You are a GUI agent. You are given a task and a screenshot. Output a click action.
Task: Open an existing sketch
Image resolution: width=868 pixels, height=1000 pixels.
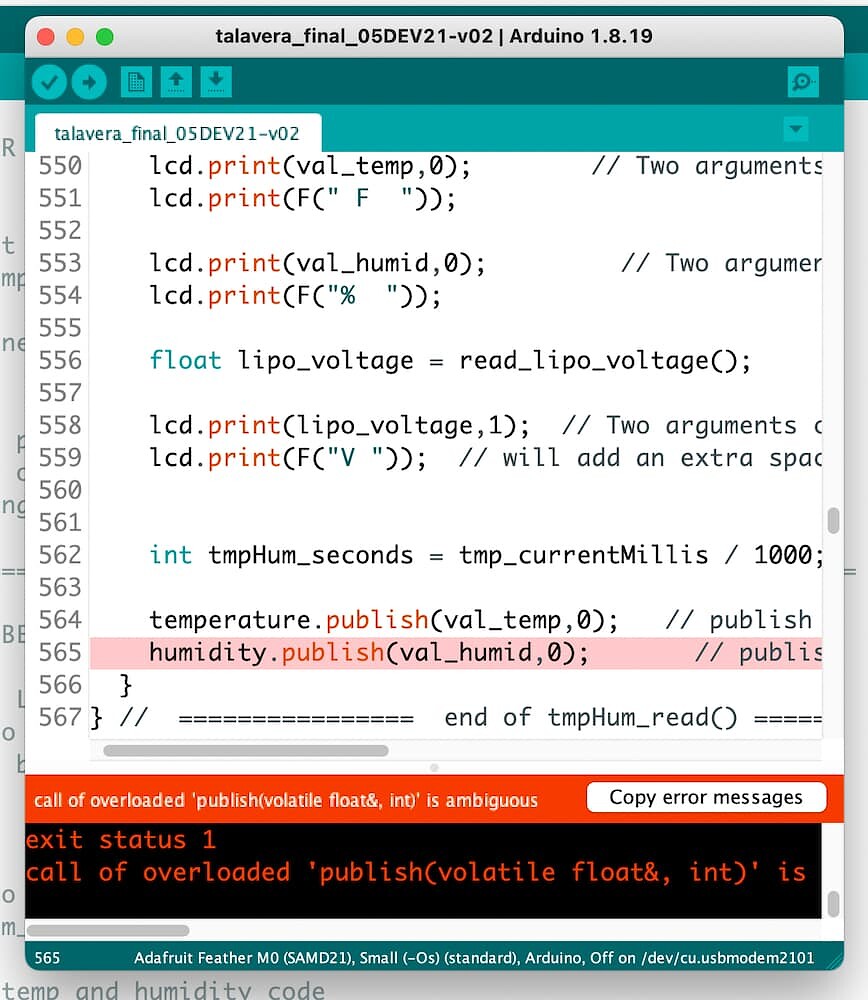coord(176,82)
